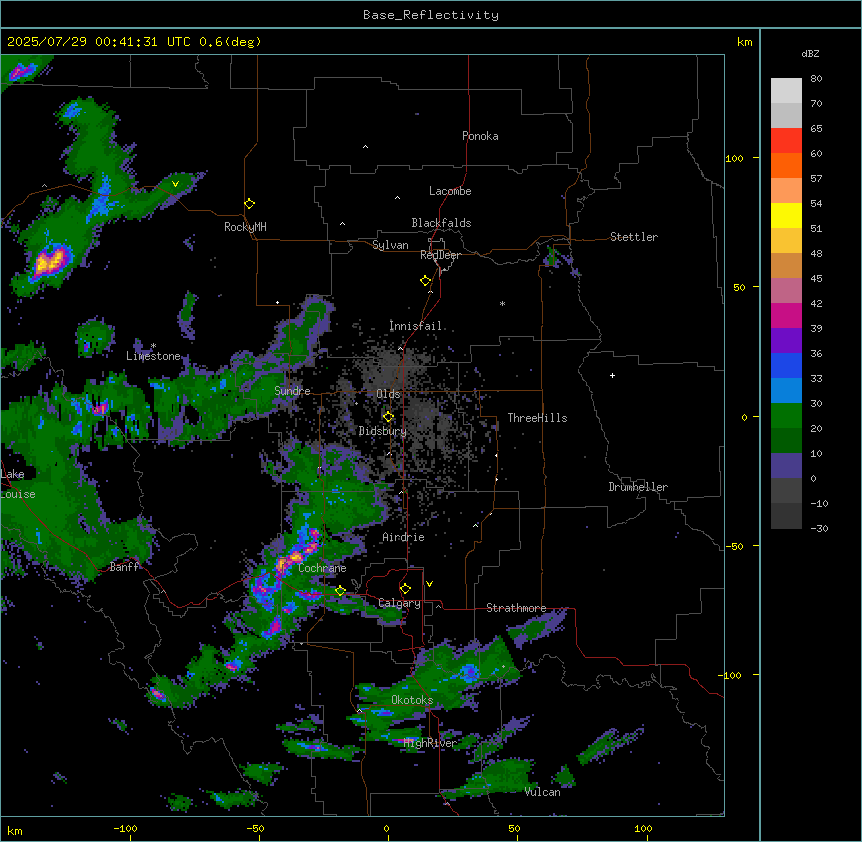
Task: Click the yellow diamond marker south of RedDeer
Action: click(x=425, y=281)
